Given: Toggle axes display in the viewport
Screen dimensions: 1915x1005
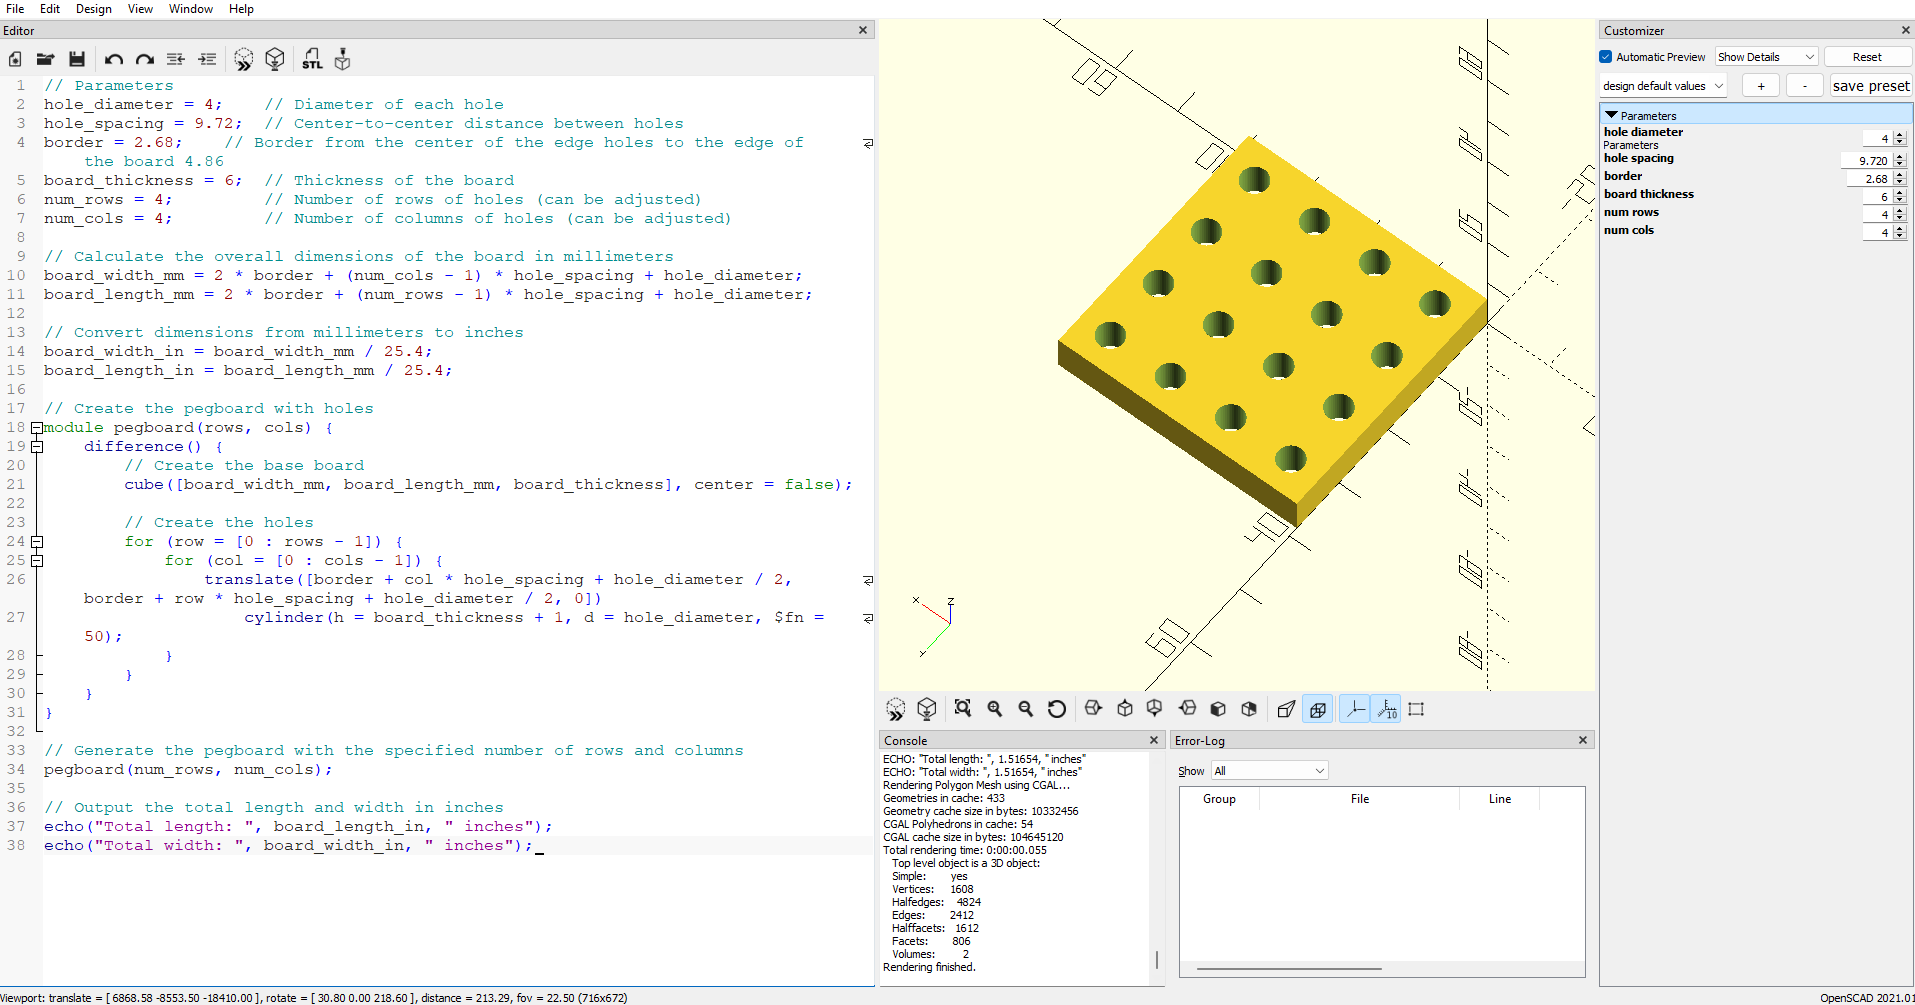Looking at the screenshot, I should (x=1355, y=709).
